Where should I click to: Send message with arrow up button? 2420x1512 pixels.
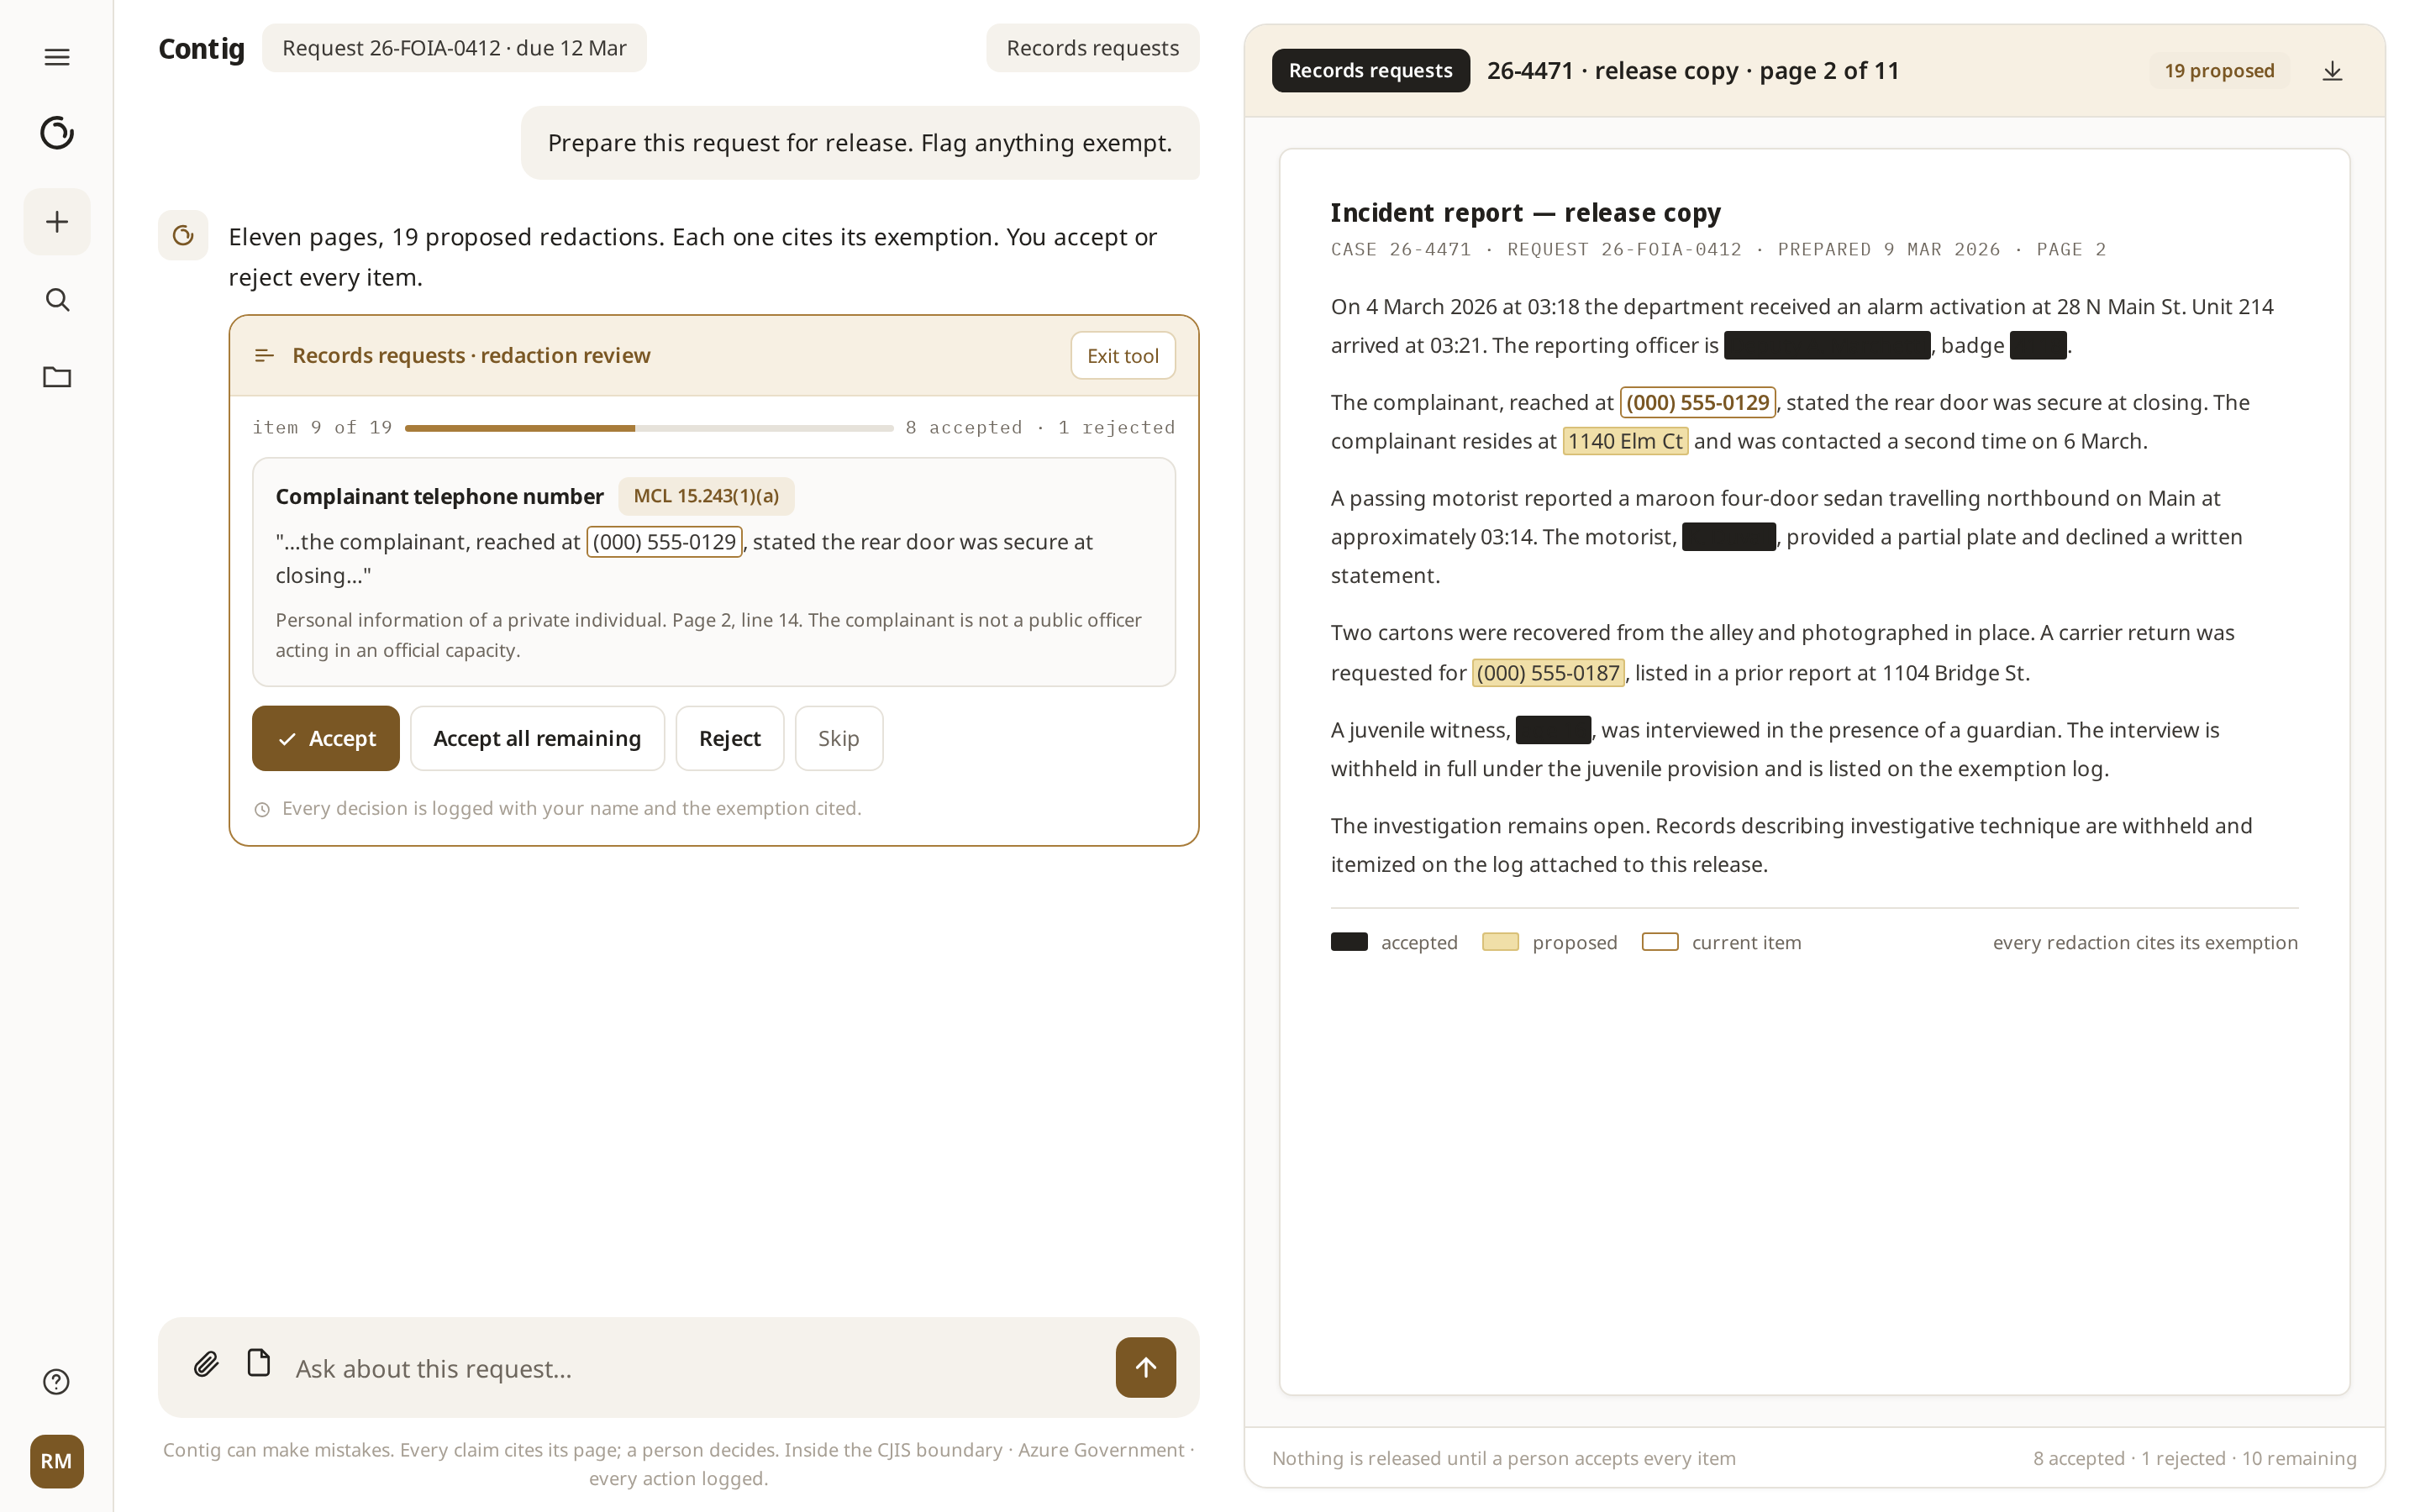tap(1146, 1367)
